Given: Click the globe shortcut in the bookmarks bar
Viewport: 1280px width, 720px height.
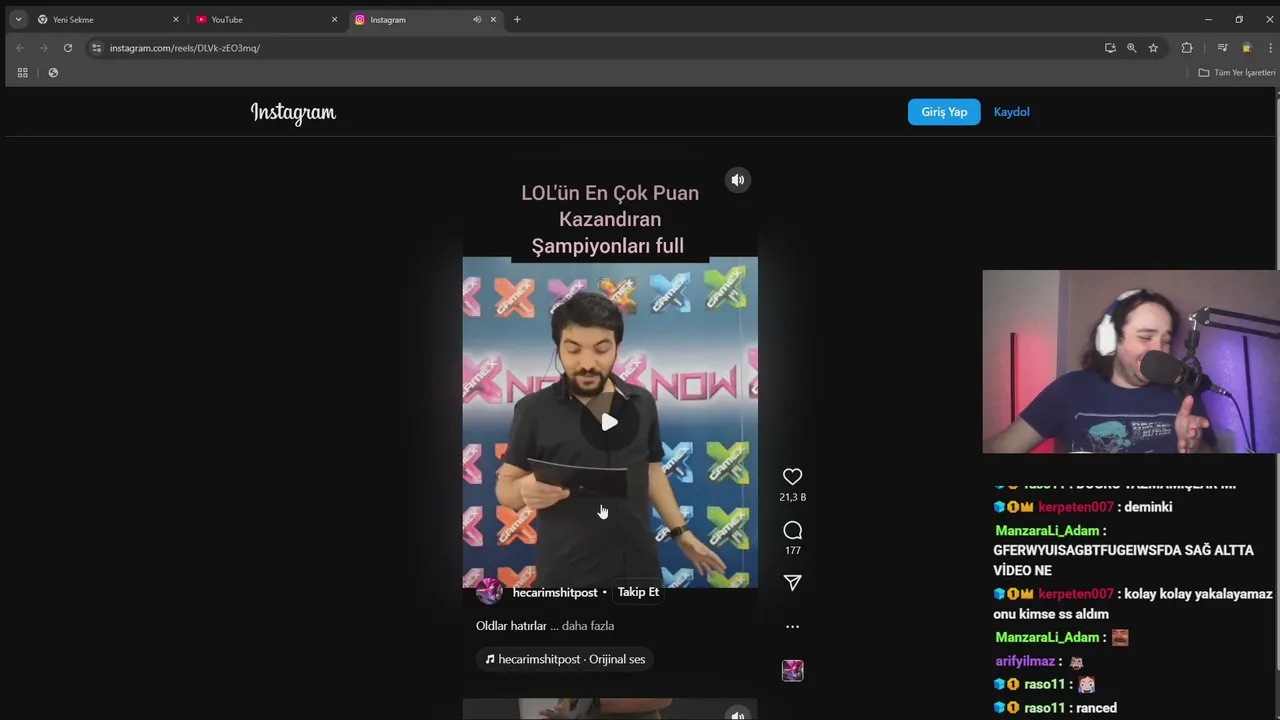Looking at the screenshot, I should 53,72.
